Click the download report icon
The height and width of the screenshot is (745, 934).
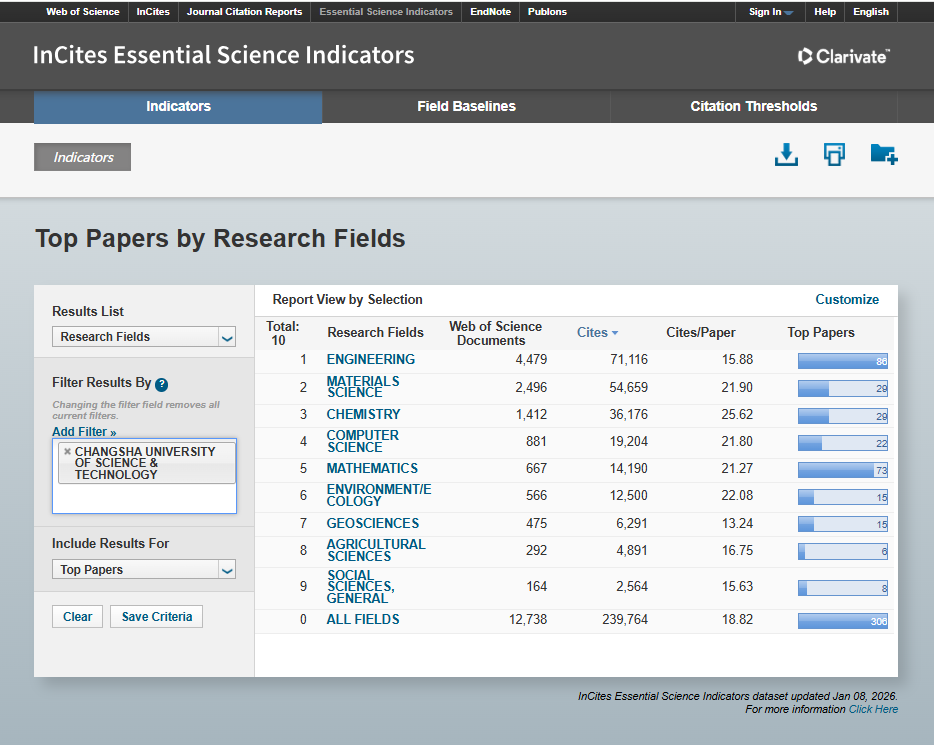click(x=786, y=155)
